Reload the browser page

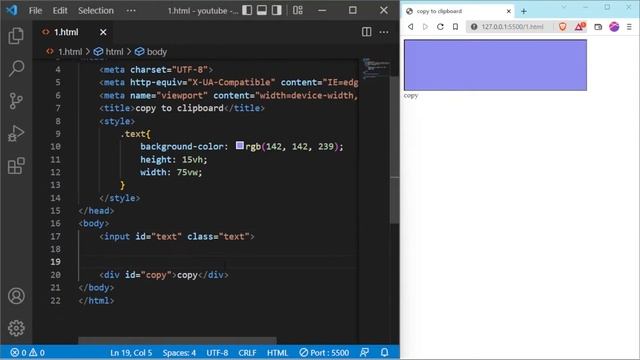pyautogui.click(x=440, y=27)
